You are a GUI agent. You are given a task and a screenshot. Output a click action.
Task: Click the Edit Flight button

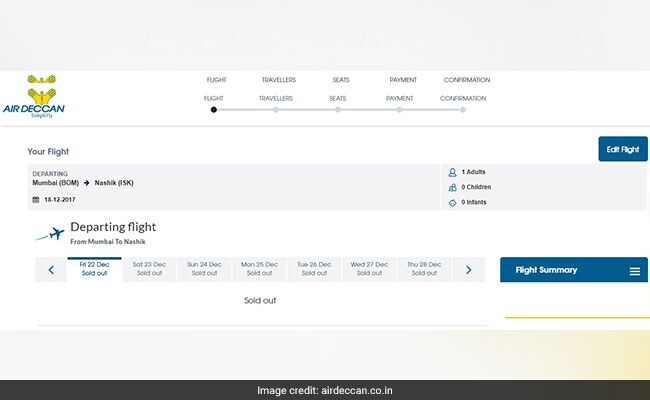click(623, 149)
